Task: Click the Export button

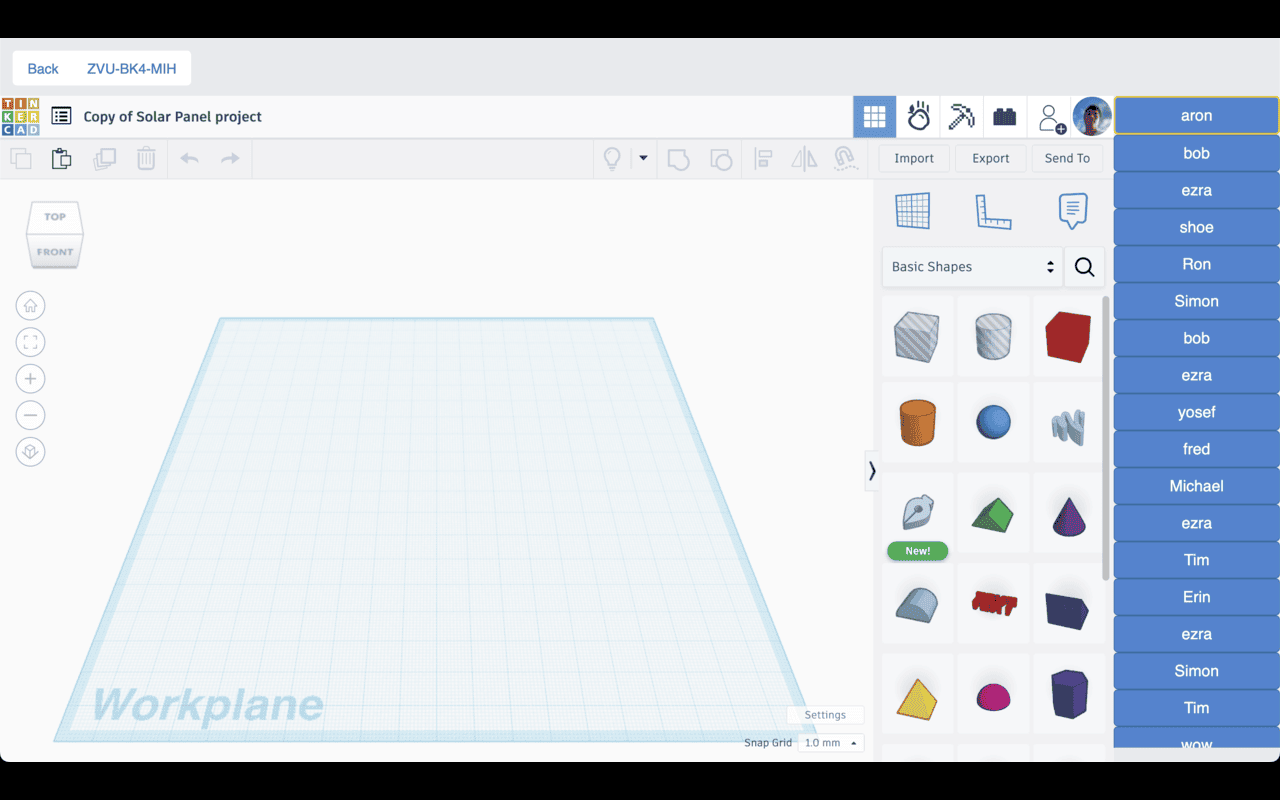Action: click(x=990, y=158)
